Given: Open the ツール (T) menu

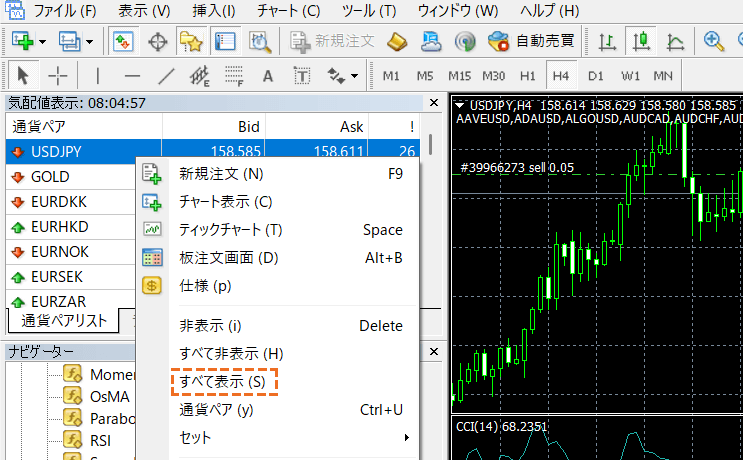Looking at the screenshot, I should click(368, 11).
